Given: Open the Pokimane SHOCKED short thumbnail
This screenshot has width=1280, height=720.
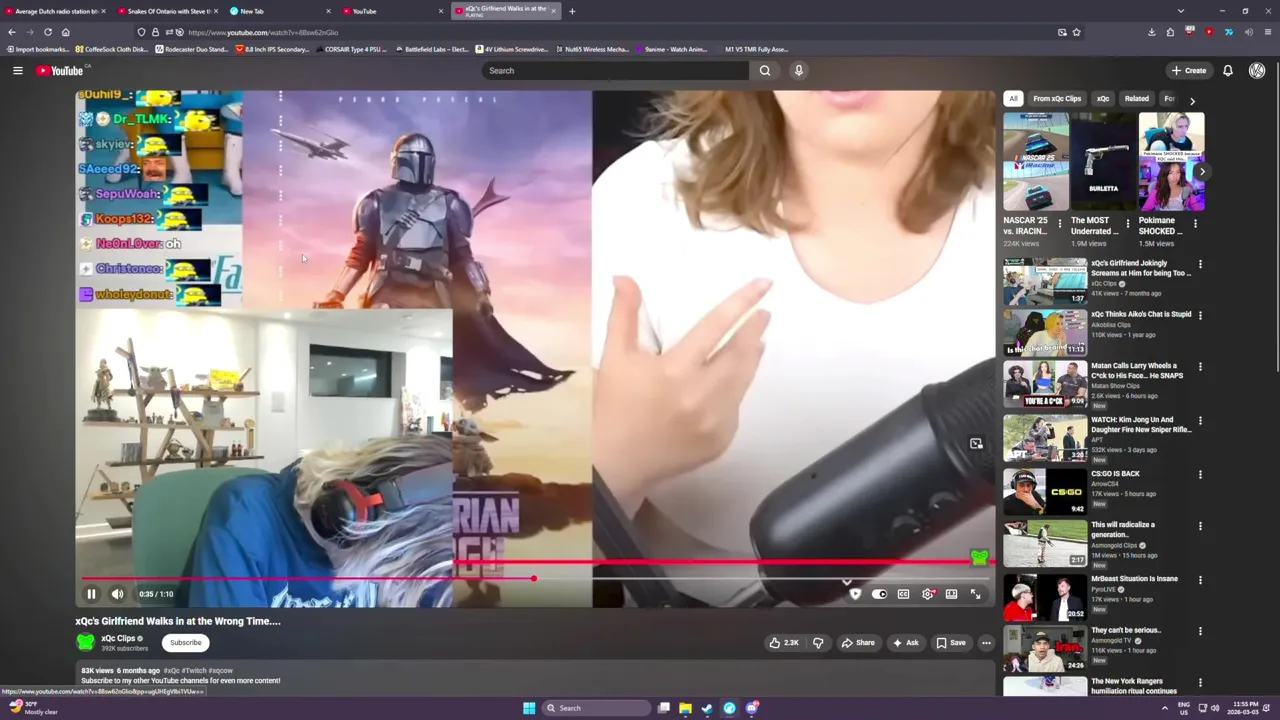Looking at the screenshot, I should (x=1171, y=161).
